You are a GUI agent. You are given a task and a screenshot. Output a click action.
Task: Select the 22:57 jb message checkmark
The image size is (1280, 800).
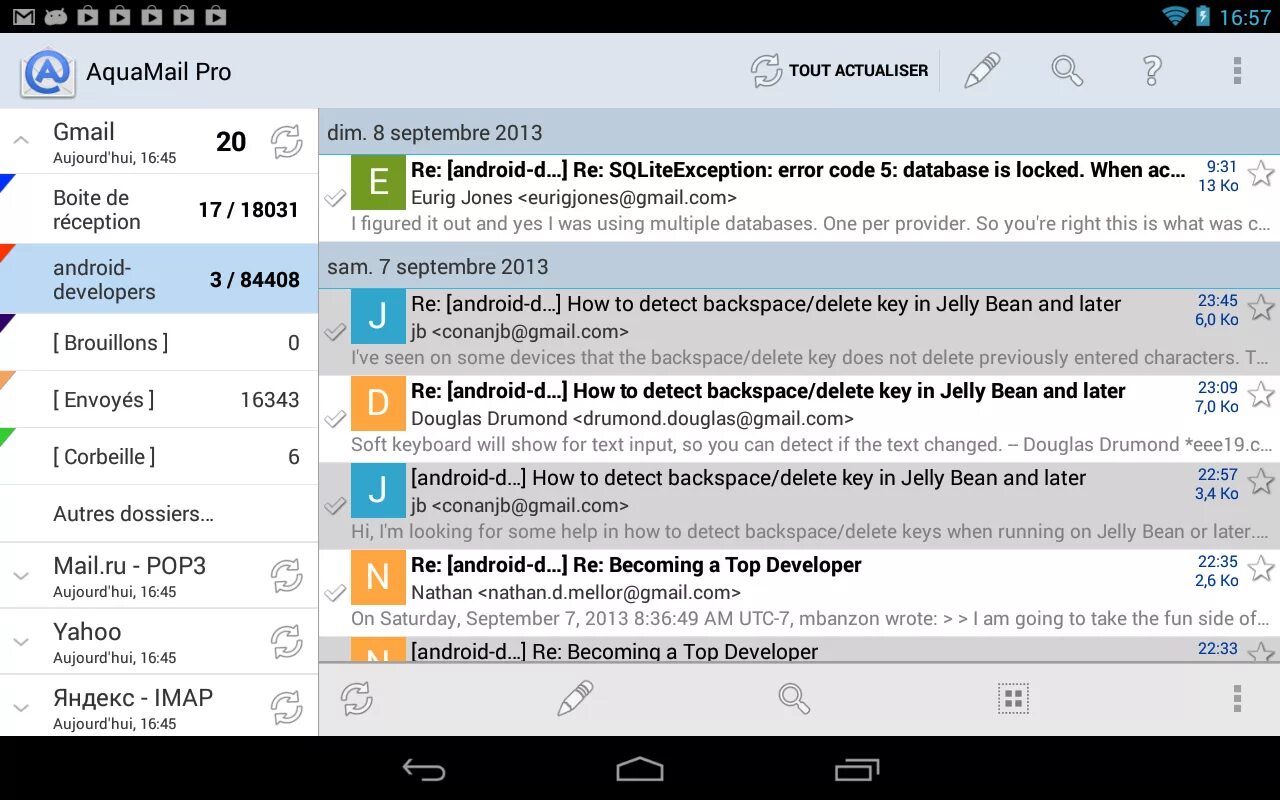(x=335, y=506)
